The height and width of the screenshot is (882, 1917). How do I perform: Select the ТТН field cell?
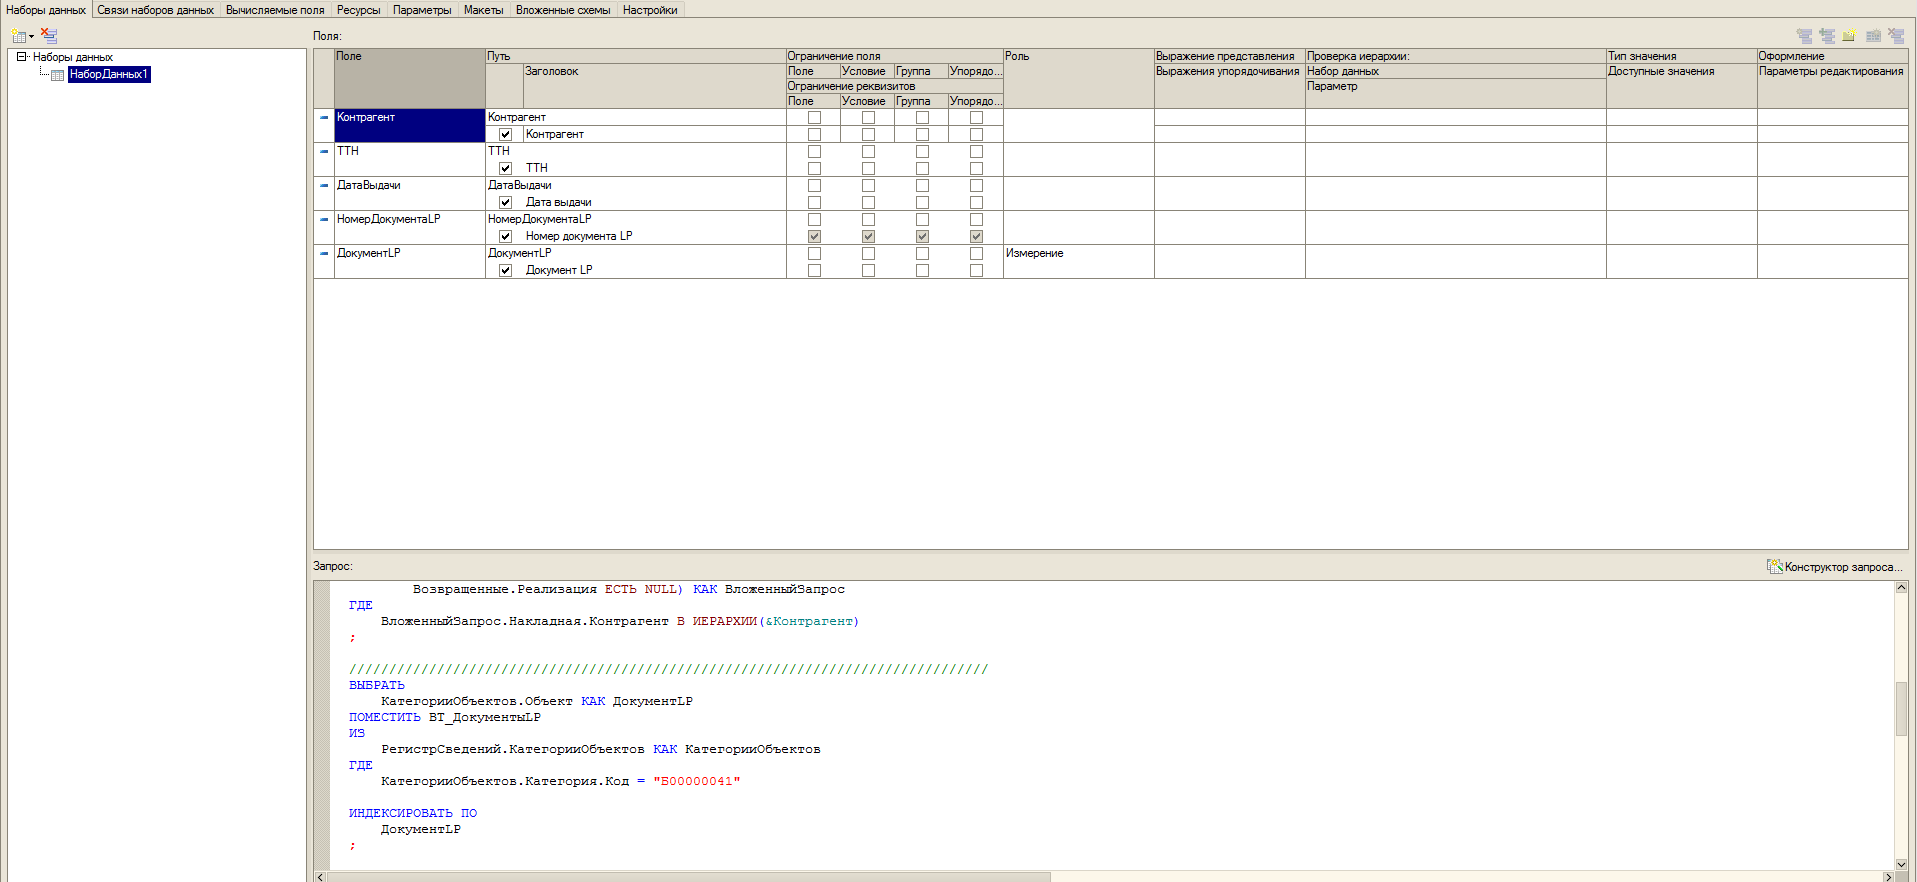pos(410,159)
